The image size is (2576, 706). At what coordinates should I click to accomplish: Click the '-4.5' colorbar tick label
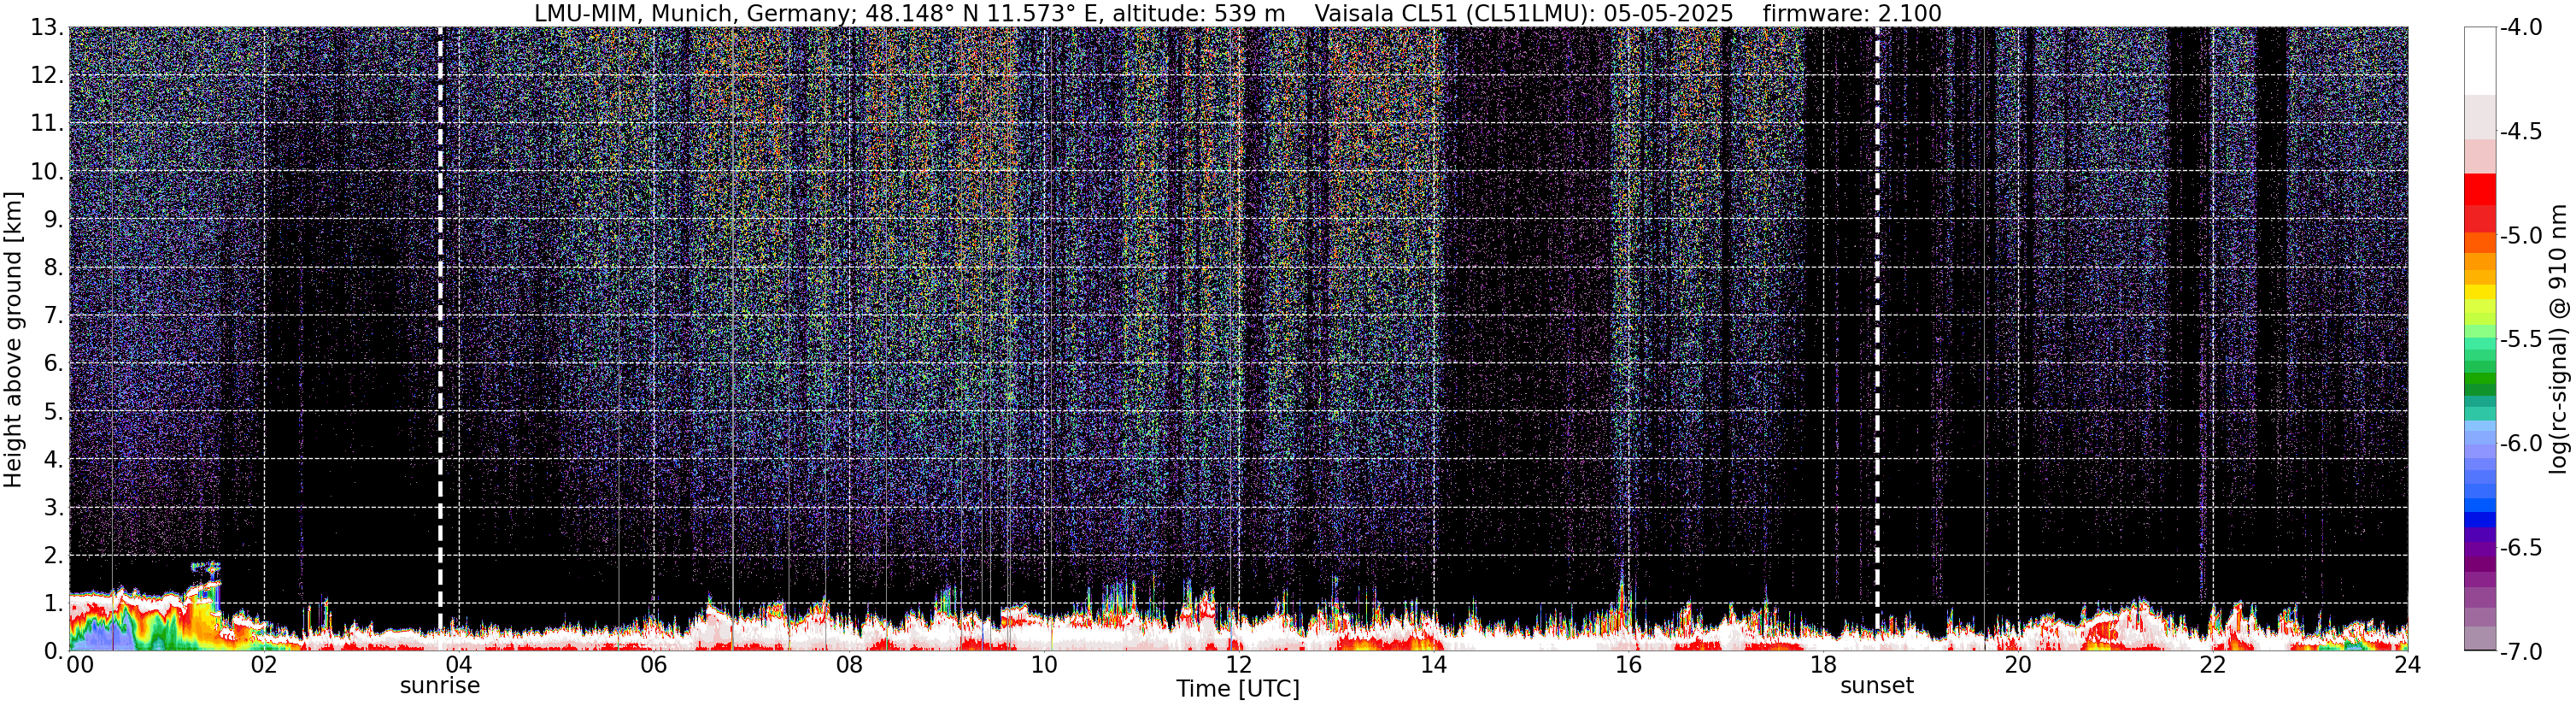coord(2521,131)
